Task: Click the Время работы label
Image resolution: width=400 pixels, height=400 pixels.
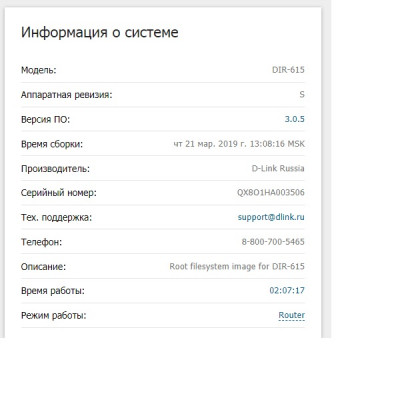Action: pos(53,291)
